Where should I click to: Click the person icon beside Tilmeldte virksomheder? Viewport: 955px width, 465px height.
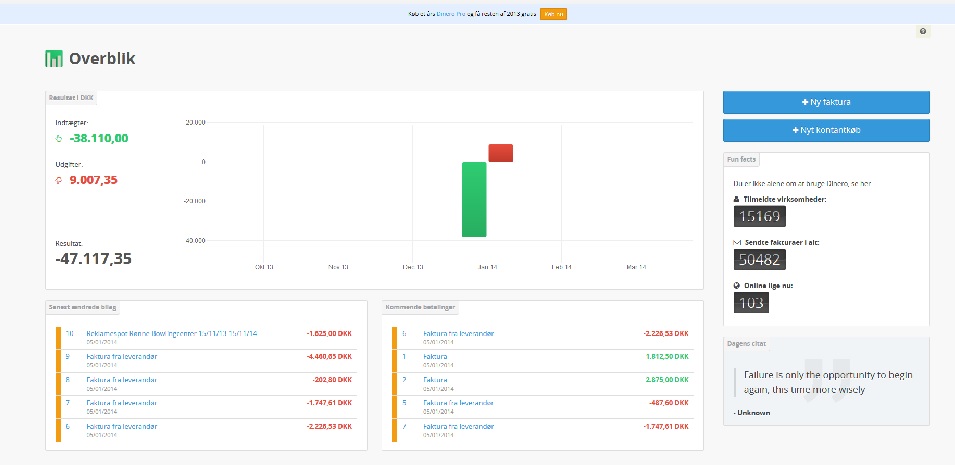(x=737, y=199)
